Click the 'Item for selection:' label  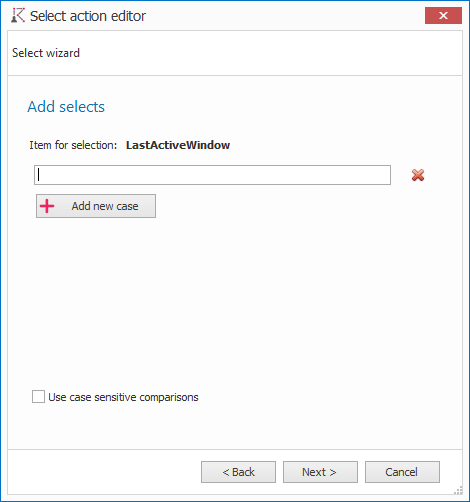[x=73, y=145]
